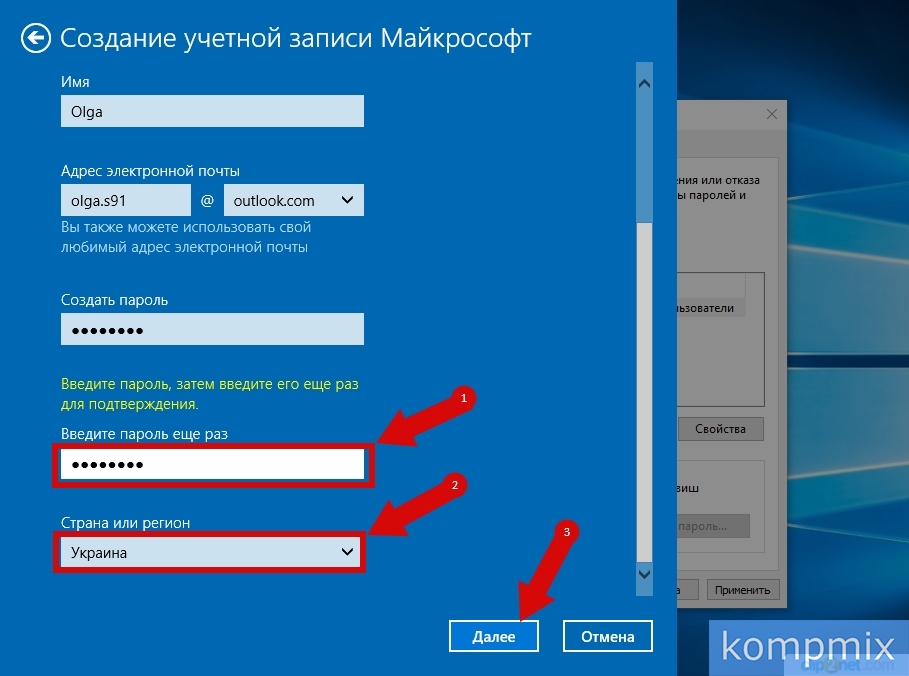The height and width of the screenshot is (676, 909).
Task: Click the scrollbar up arrow
Action: (x=644, y=83)
